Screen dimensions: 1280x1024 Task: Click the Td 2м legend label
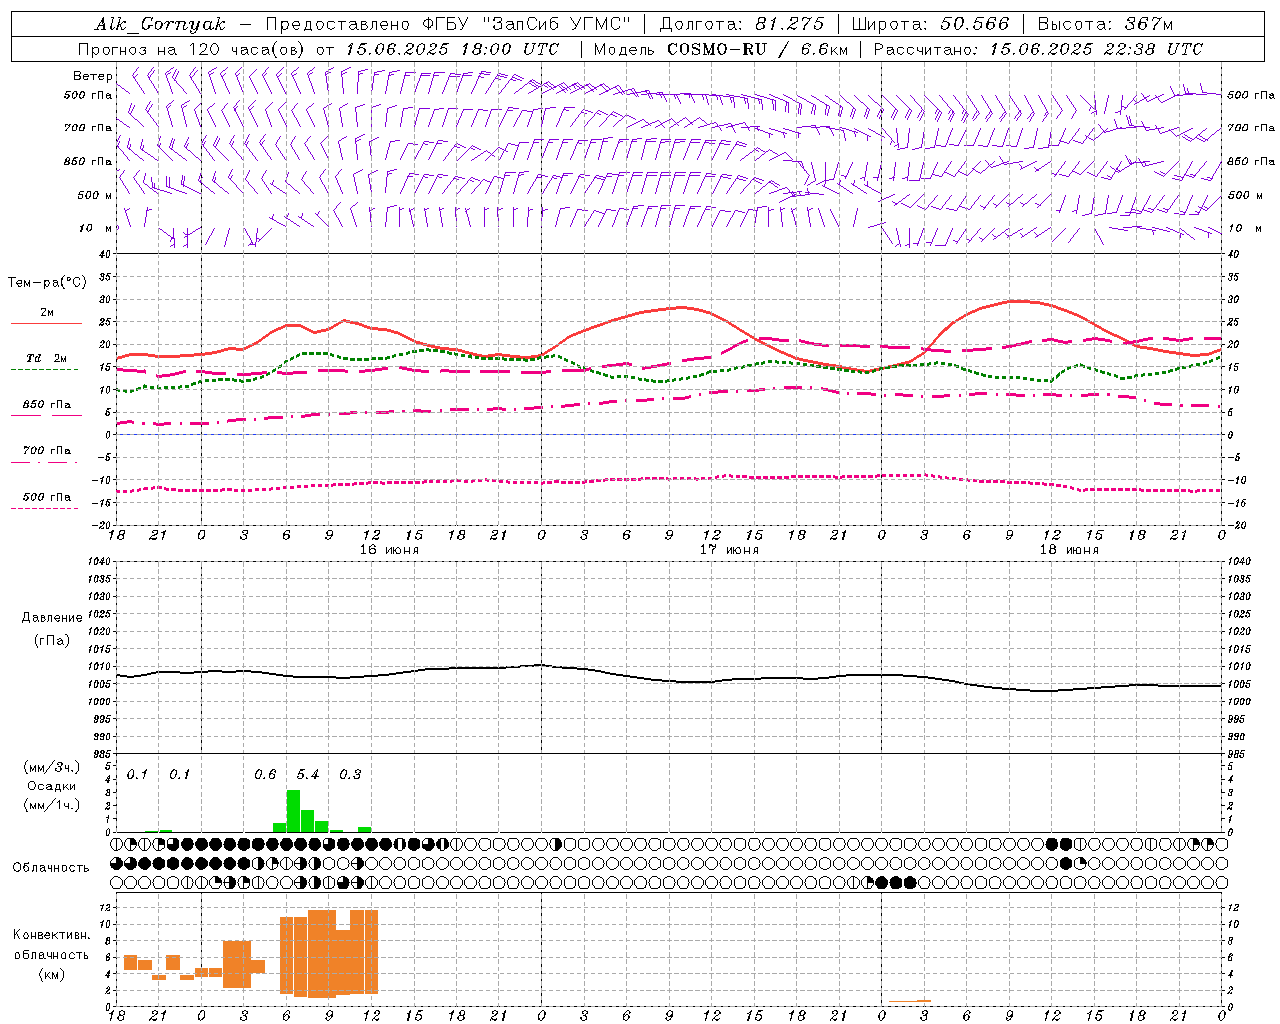point(47,358)
